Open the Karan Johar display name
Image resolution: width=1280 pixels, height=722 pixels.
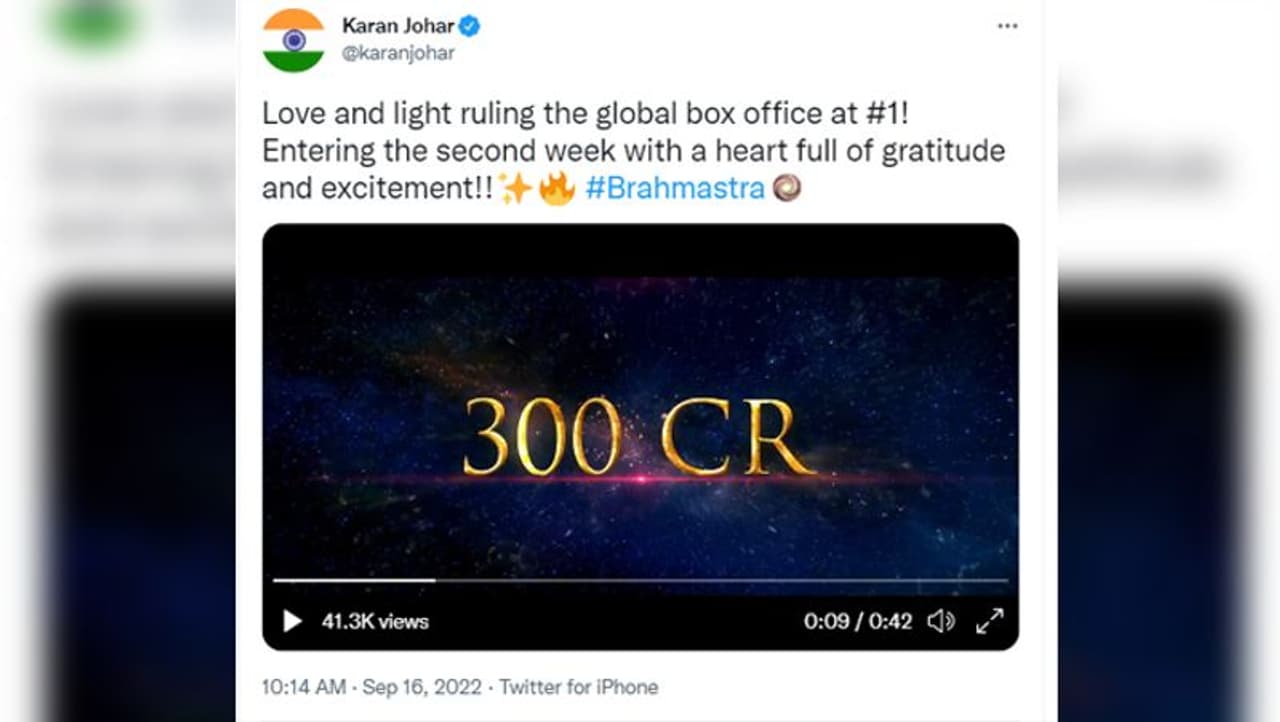pos(398,26)
